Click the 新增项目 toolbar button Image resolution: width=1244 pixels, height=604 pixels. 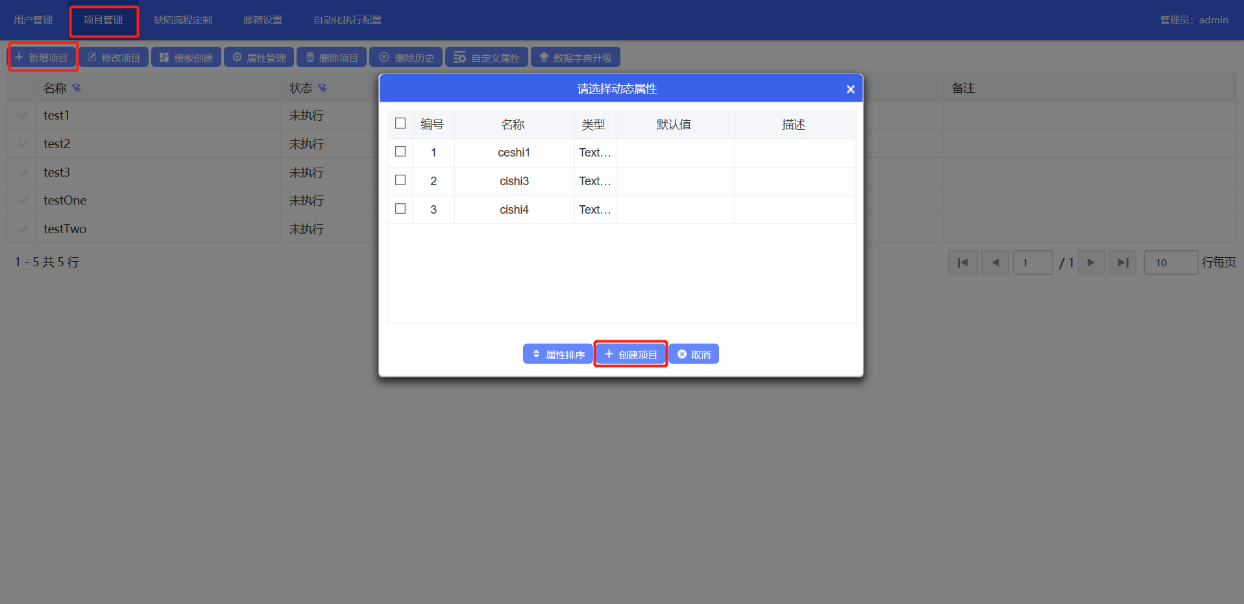coord(42,58)
